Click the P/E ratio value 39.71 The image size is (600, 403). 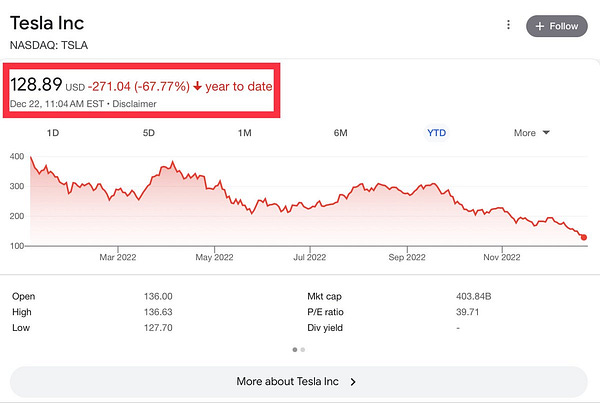click(x=467, y=312)
